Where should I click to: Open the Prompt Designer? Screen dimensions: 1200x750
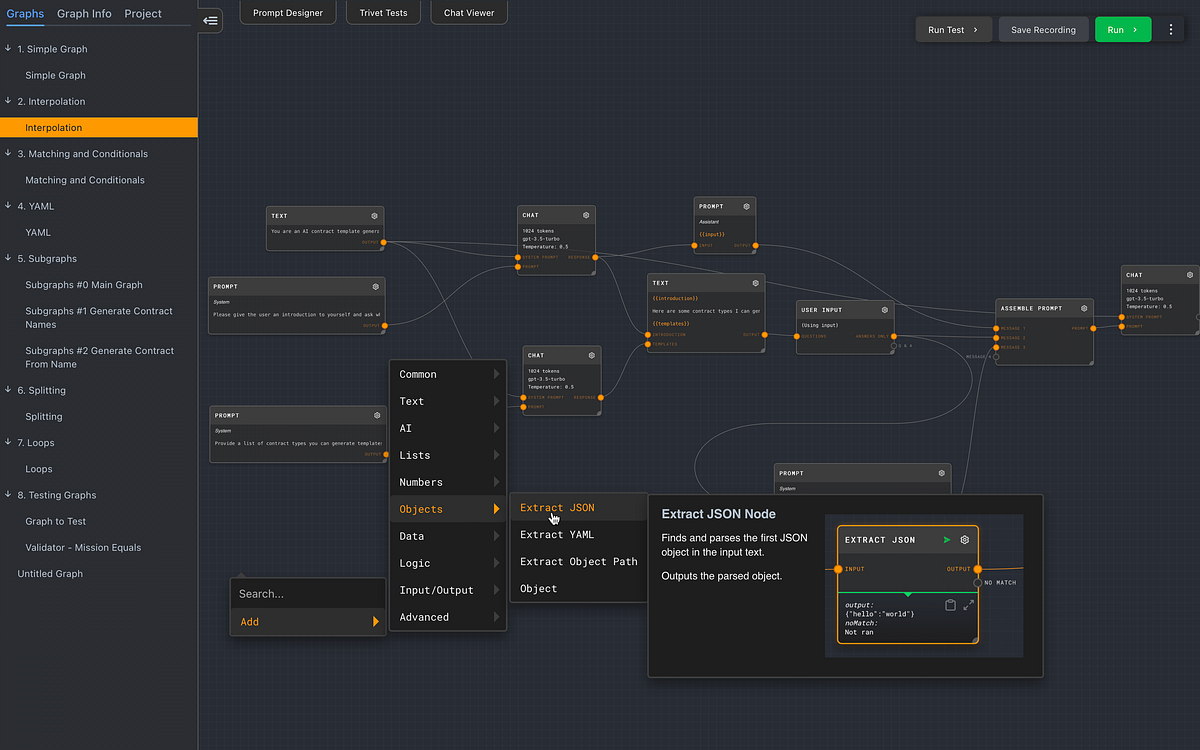pyautogui.click(x=287, y=13)
